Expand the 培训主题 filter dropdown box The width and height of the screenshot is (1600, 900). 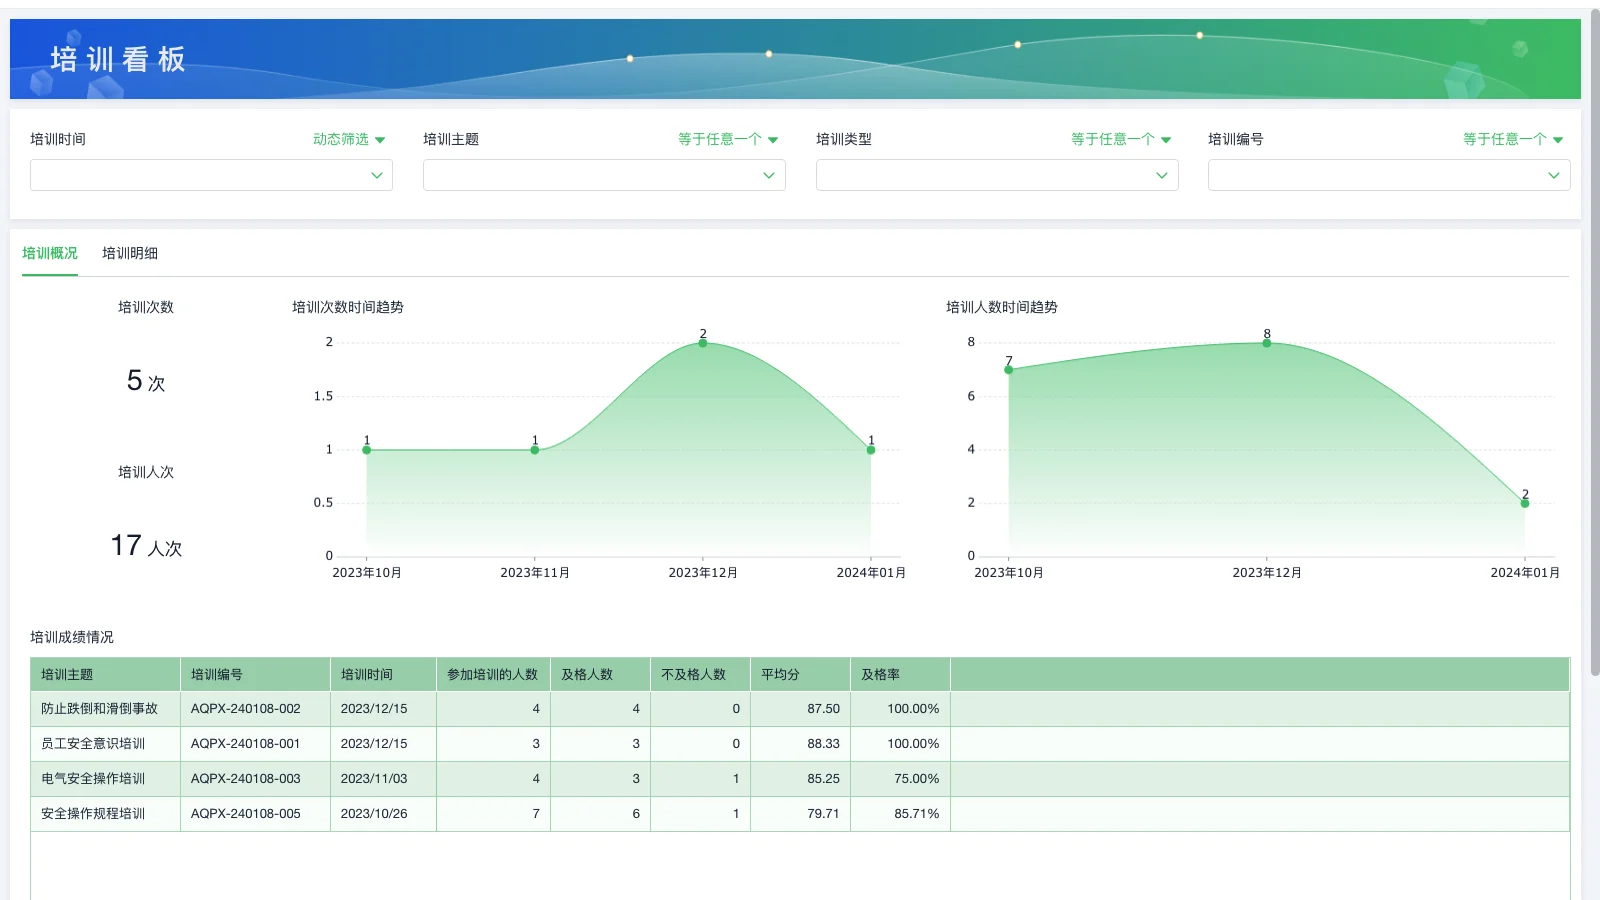click(604, 175)
